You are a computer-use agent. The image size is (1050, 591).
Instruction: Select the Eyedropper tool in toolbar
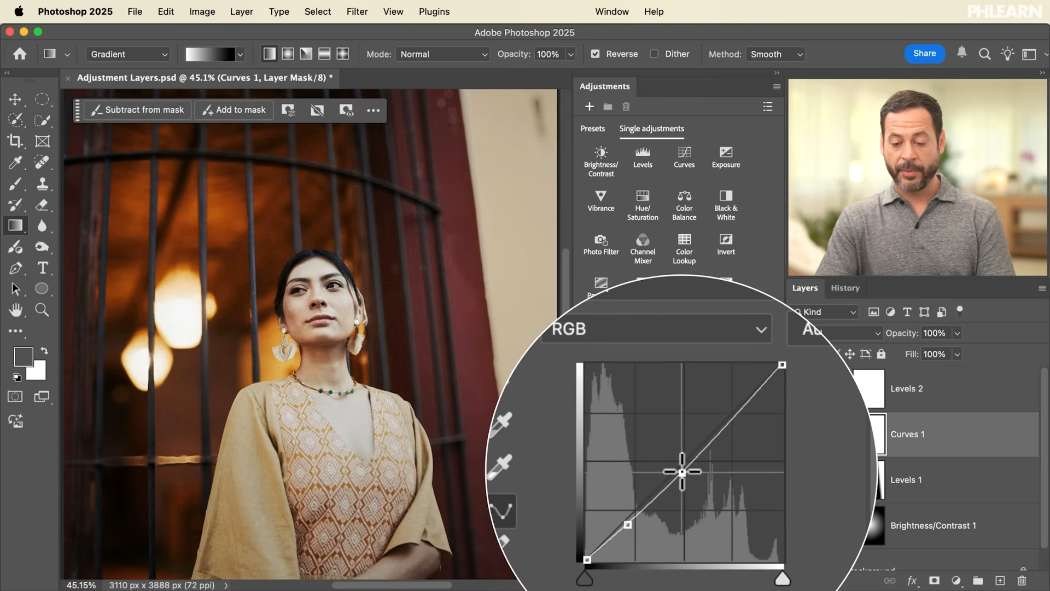15,162
